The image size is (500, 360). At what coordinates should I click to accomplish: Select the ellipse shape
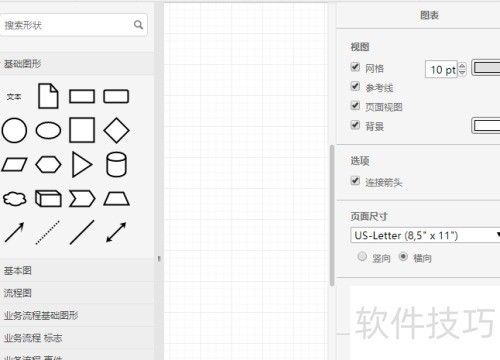point(48,130)
